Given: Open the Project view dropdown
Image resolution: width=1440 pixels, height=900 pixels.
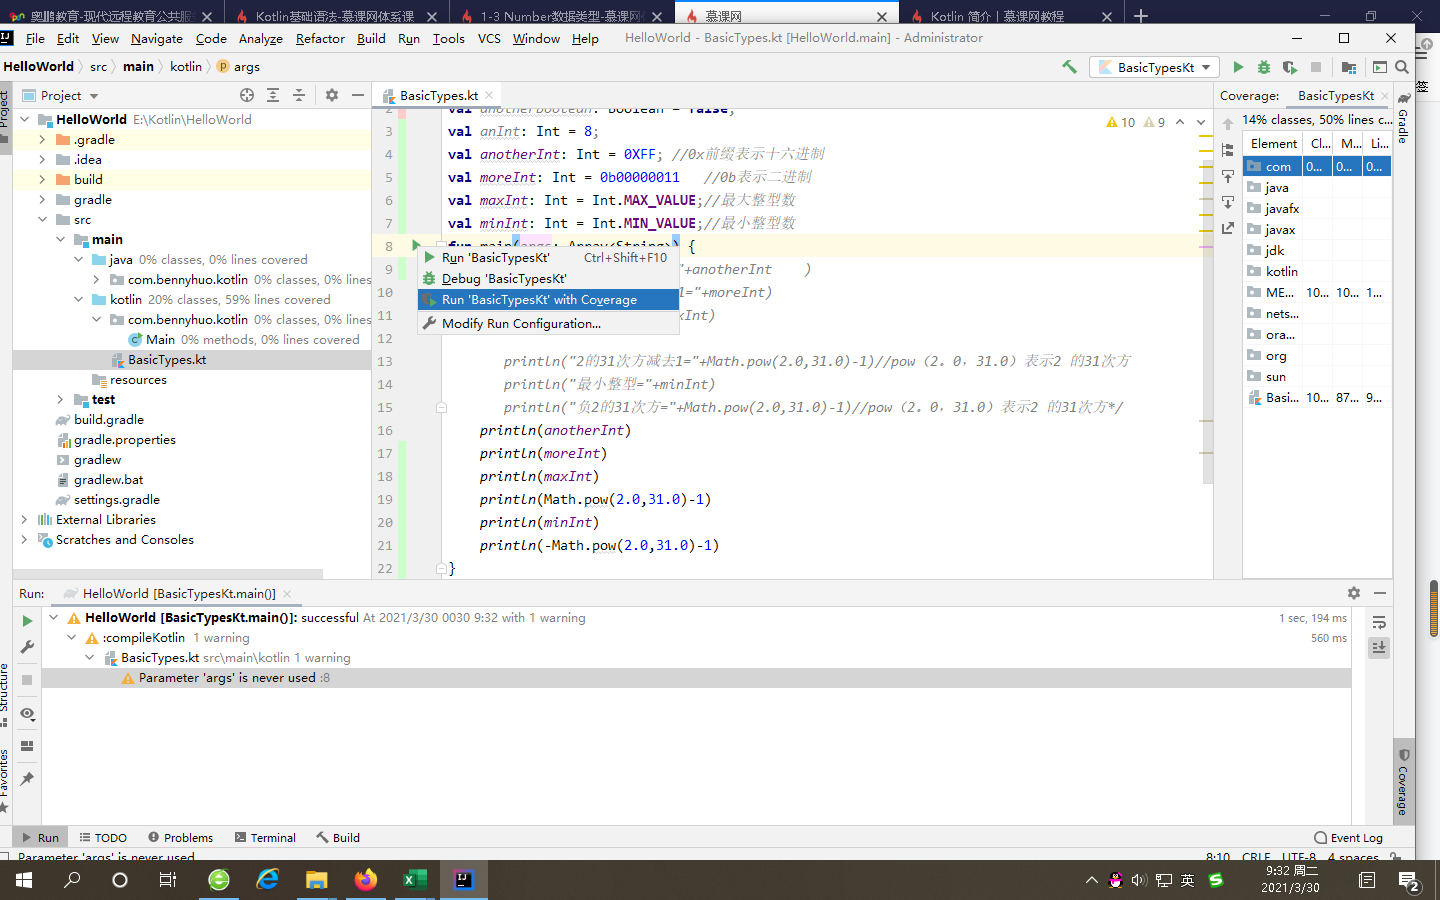Looking at the screenshot, I should click(x=61, y=95).
